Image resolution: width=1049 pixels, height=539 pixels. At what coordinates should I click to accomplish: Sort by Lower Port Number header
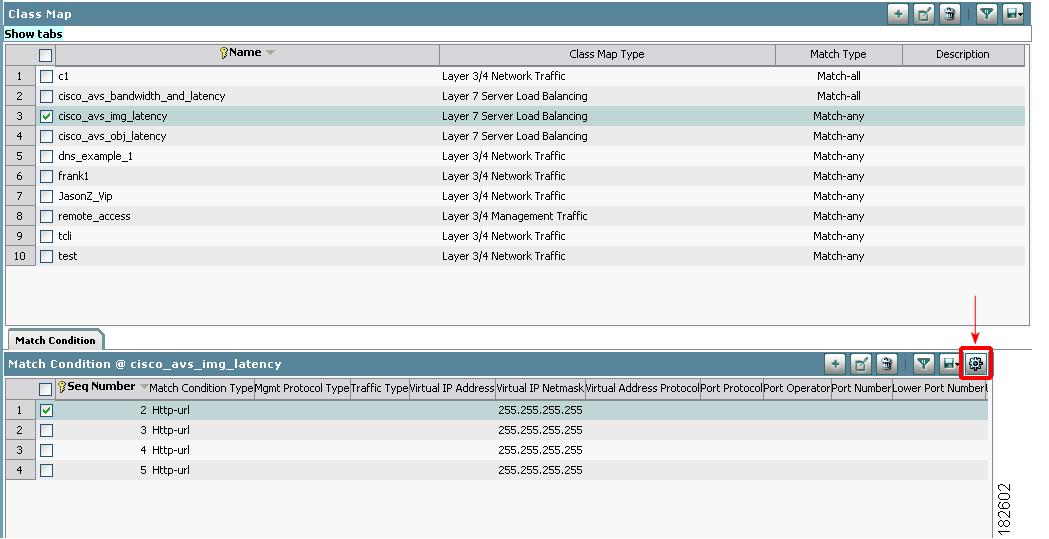940,389
